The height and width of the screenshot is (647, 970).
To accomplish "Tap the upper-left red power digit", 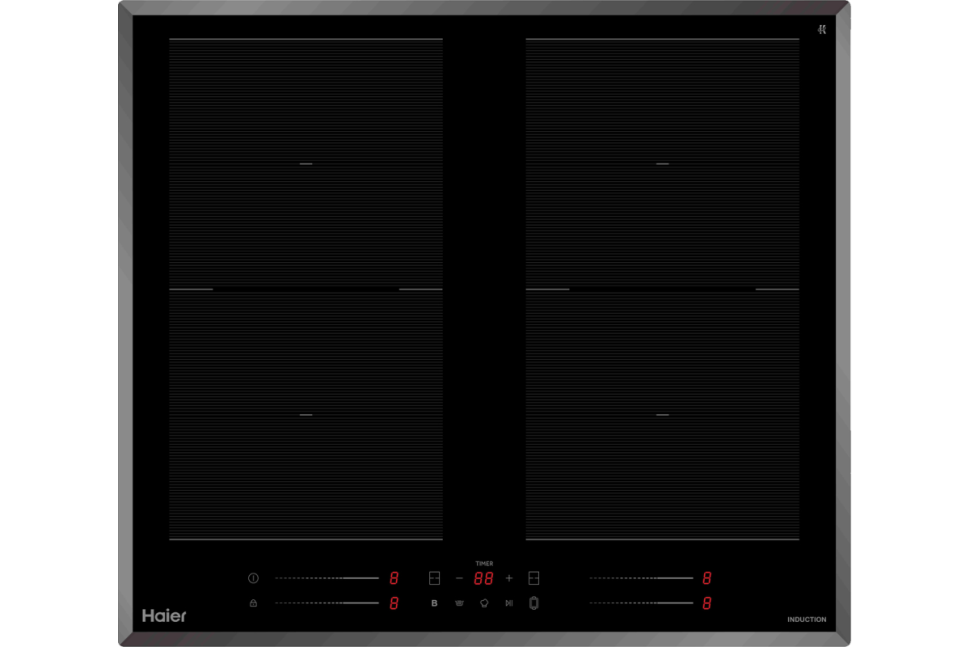I will click(394, 579).
